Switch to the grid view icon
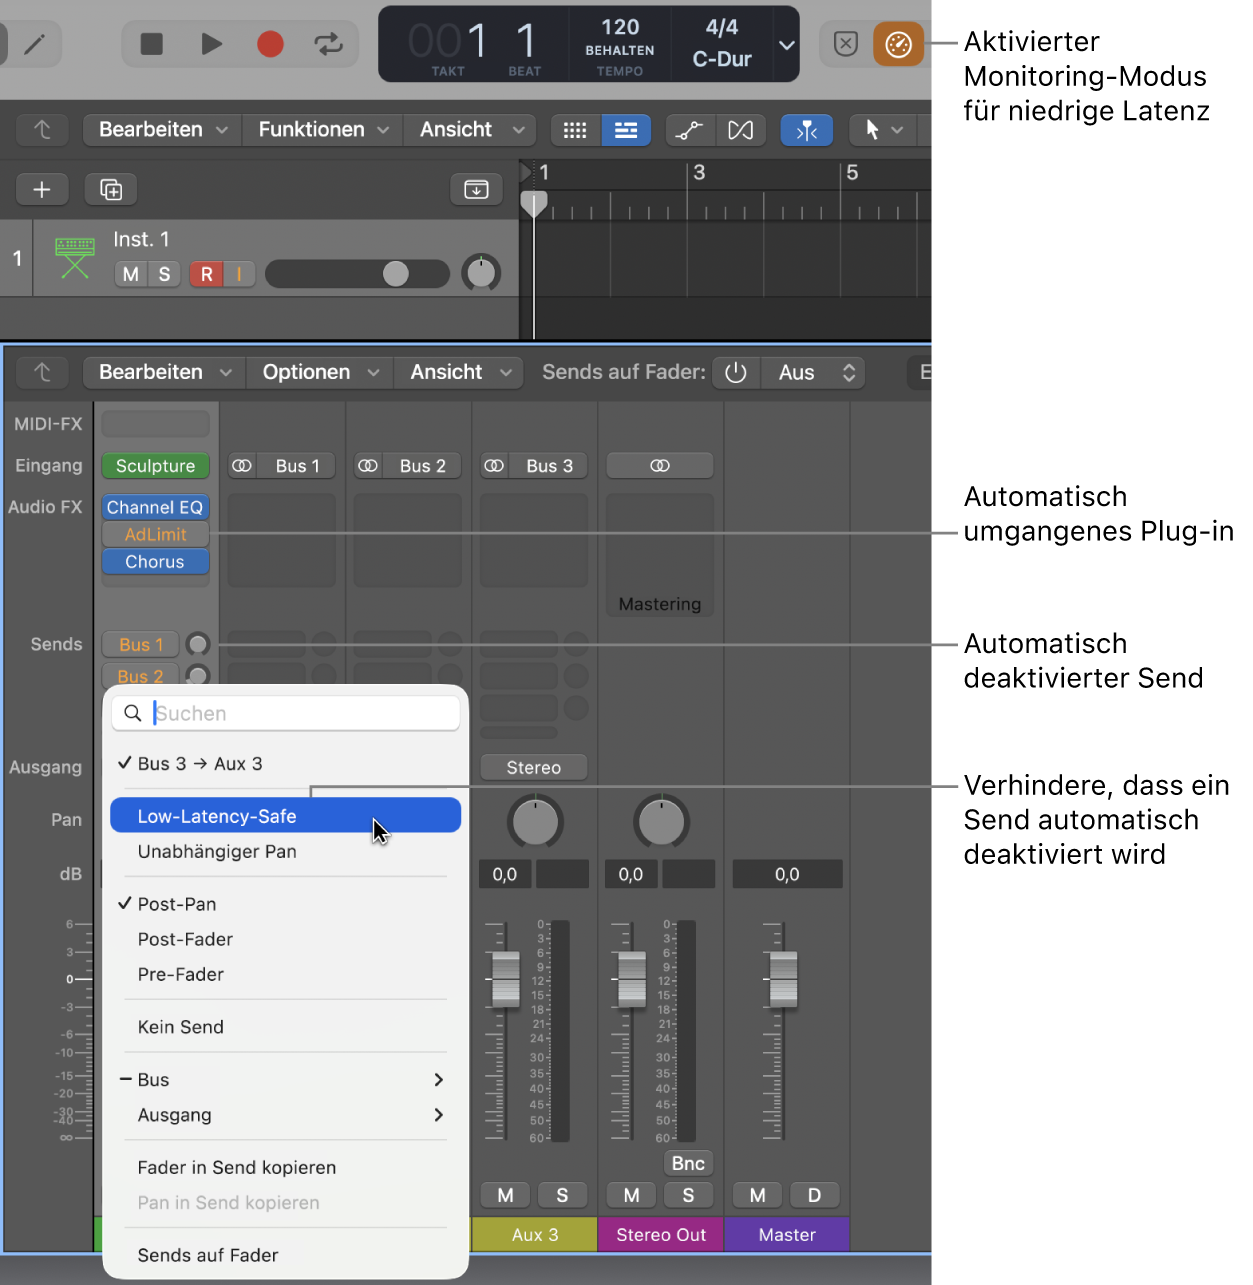Image resolution: width=1253 pixels, height=1285 pixels. 575,130
